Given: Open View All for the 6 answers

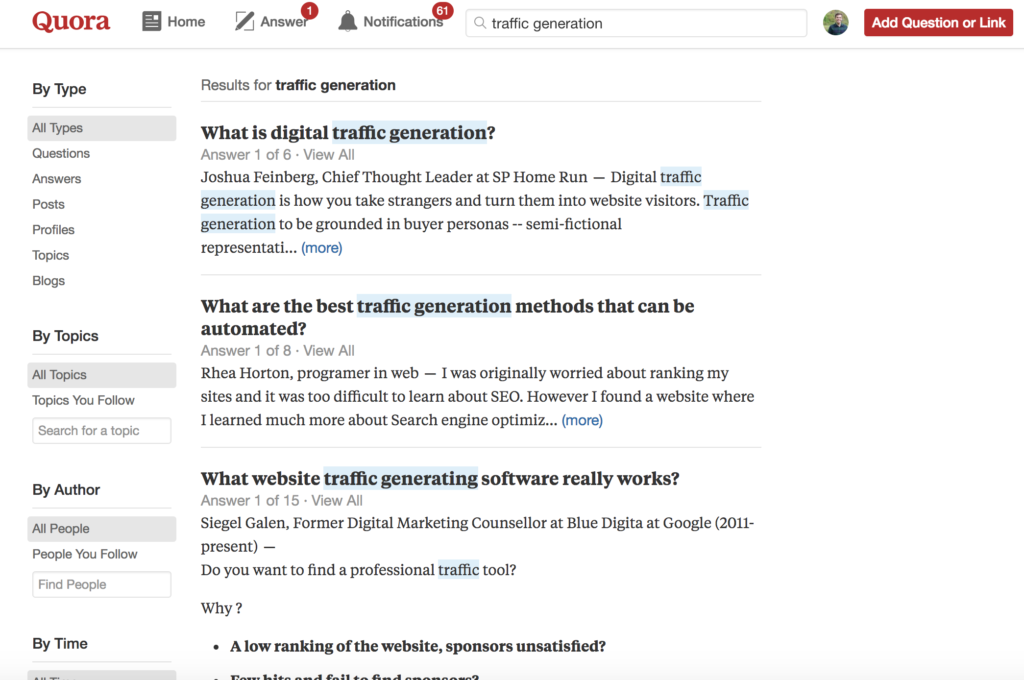Looking at the screenshot, I should coord(329,155).
